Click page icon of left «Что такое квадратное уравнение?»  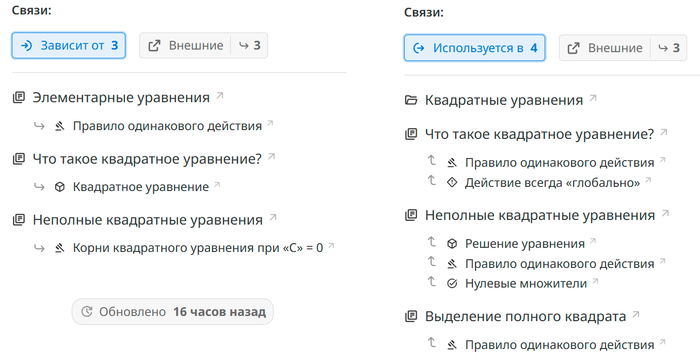(19, 159)
